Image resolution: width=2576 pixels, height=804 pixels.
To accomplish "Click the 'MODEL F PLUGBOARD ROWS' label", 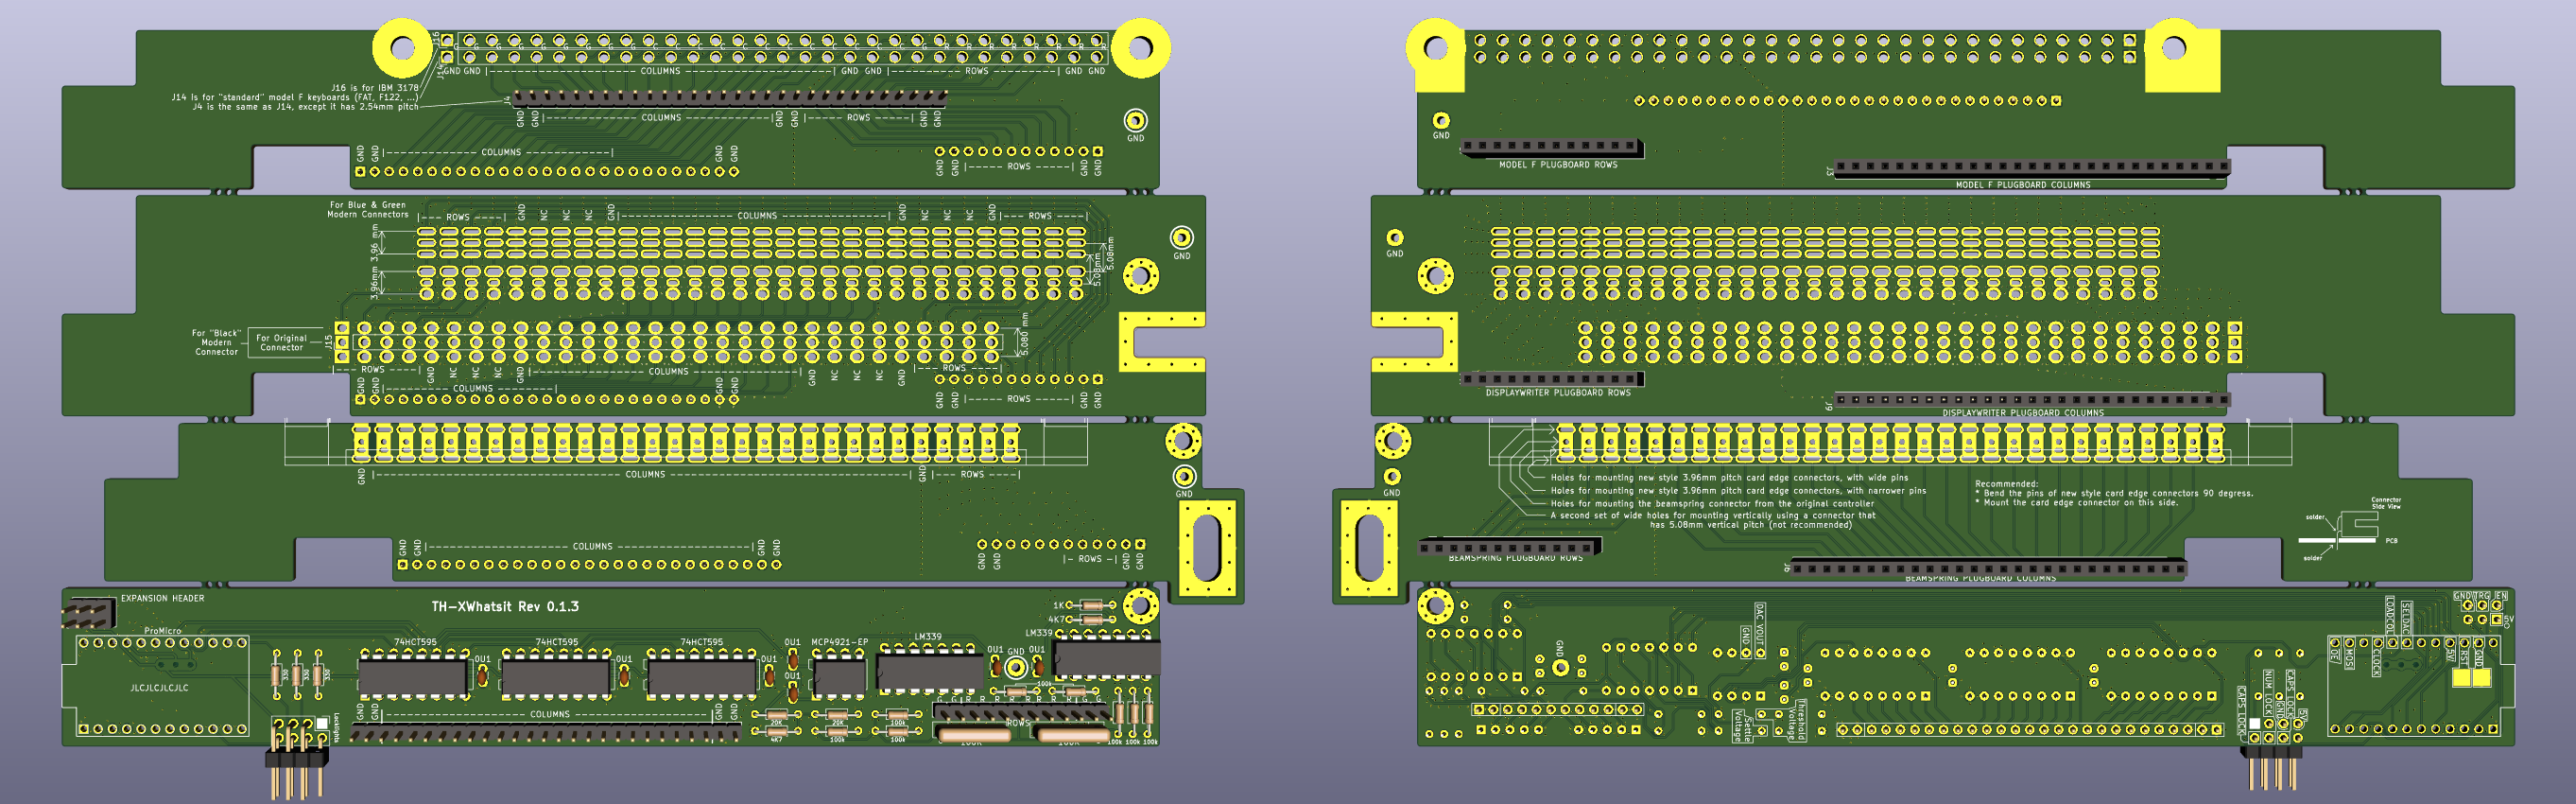I will (1558, 165).
